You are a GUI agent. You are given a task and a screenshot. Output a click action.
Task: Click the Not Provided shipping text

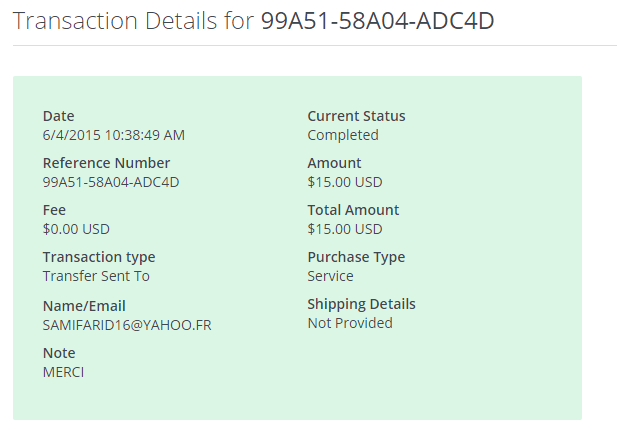[350, 323]
